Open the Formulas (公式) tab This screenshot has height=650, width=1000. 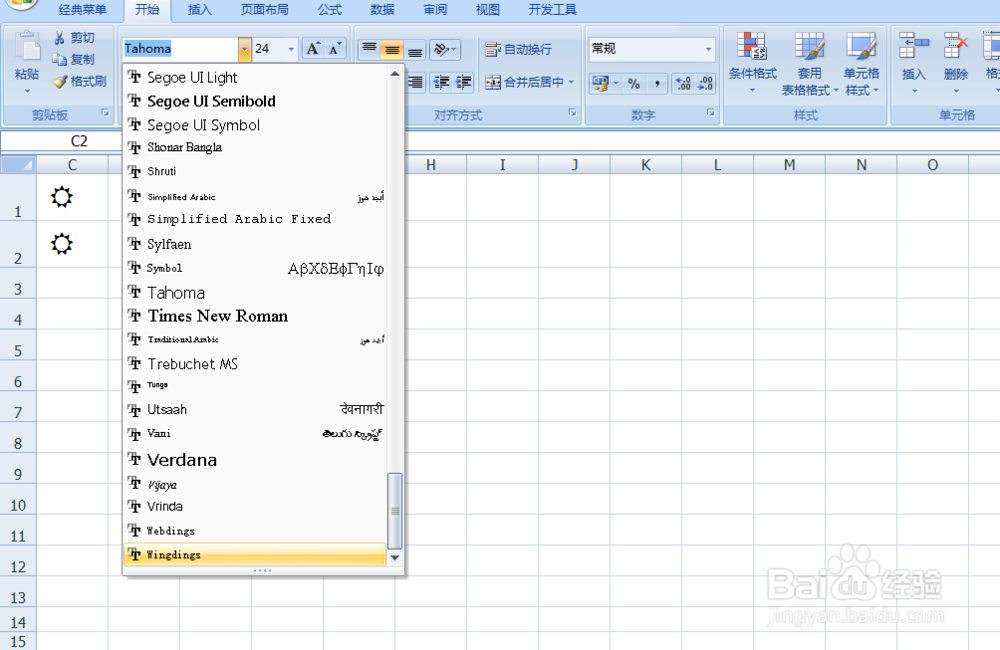330,10
